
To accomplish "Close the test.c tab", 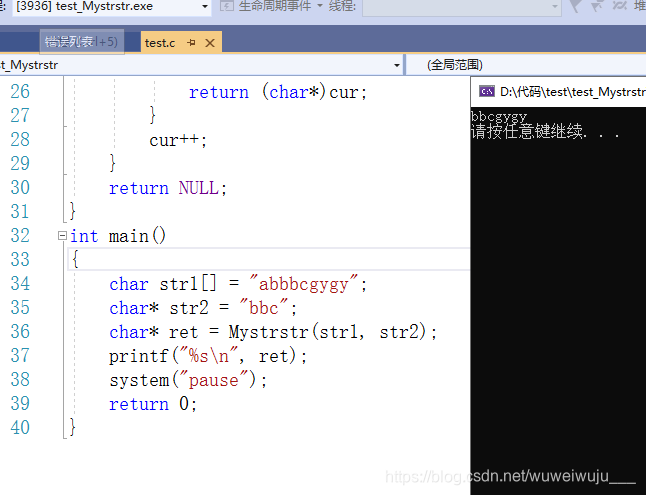I will pos(210,43).
